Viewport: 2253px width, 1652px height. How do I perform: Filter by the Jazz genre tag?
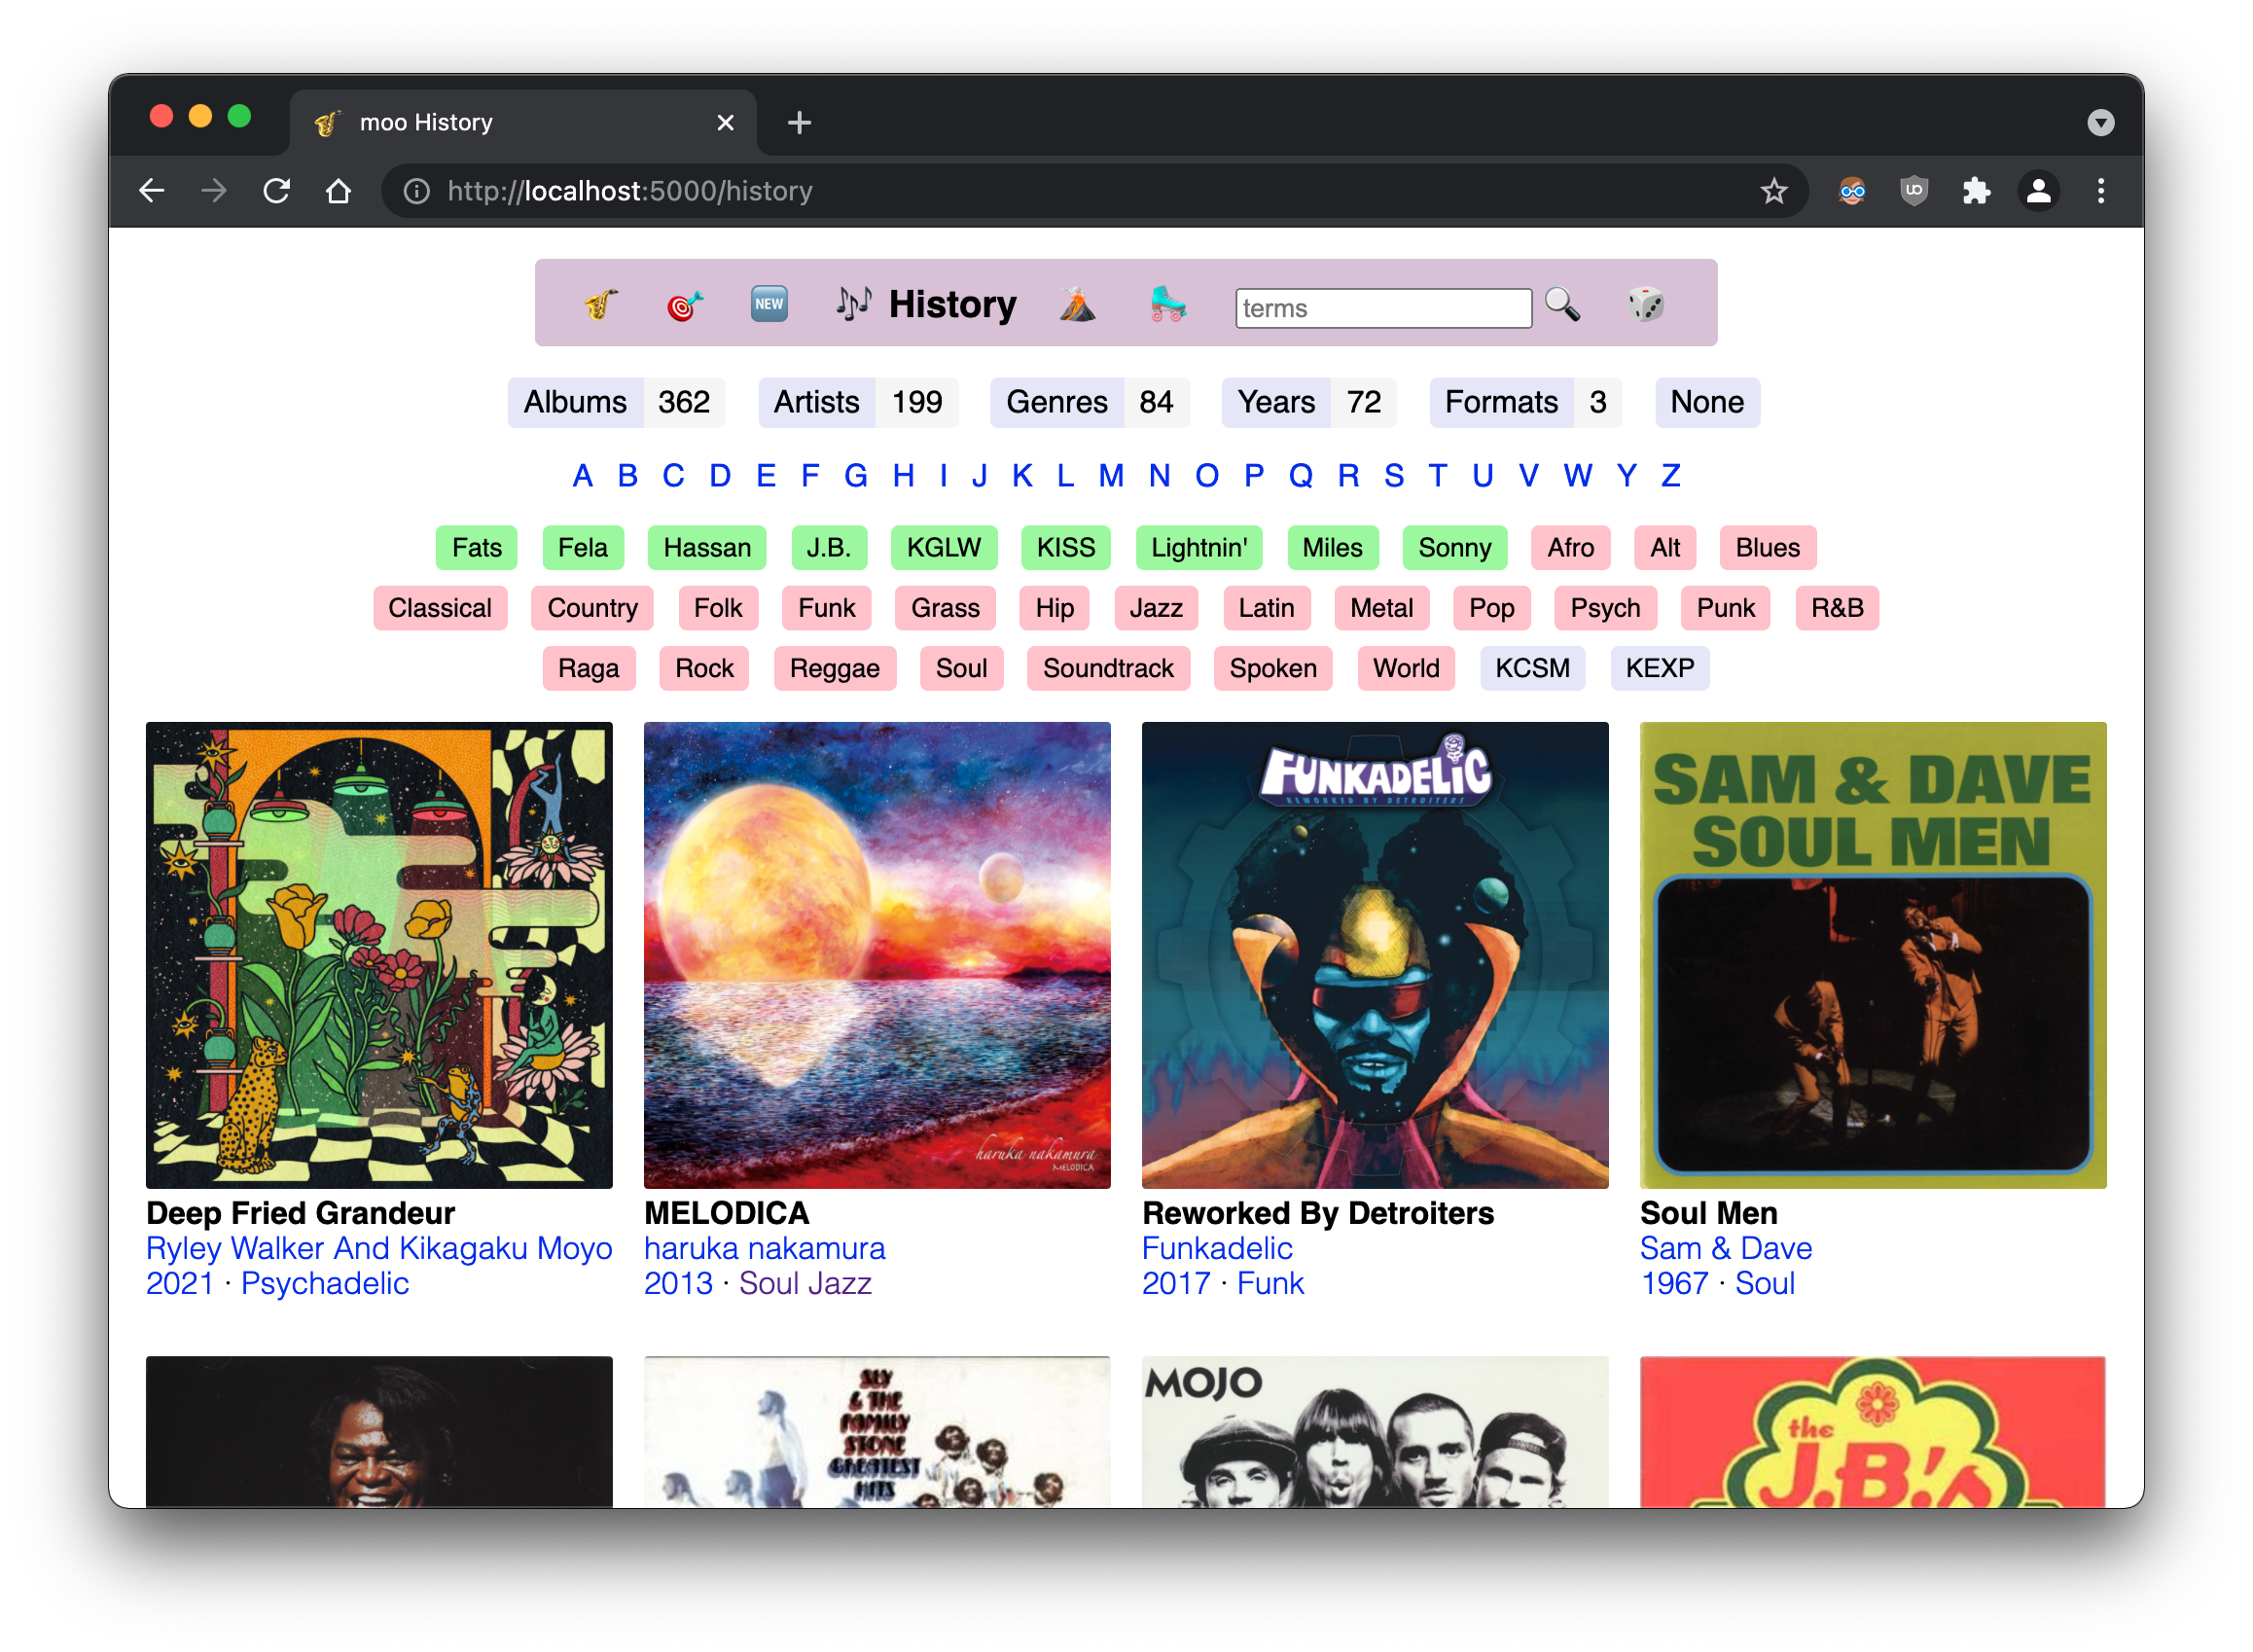[x=1155, y=608]
